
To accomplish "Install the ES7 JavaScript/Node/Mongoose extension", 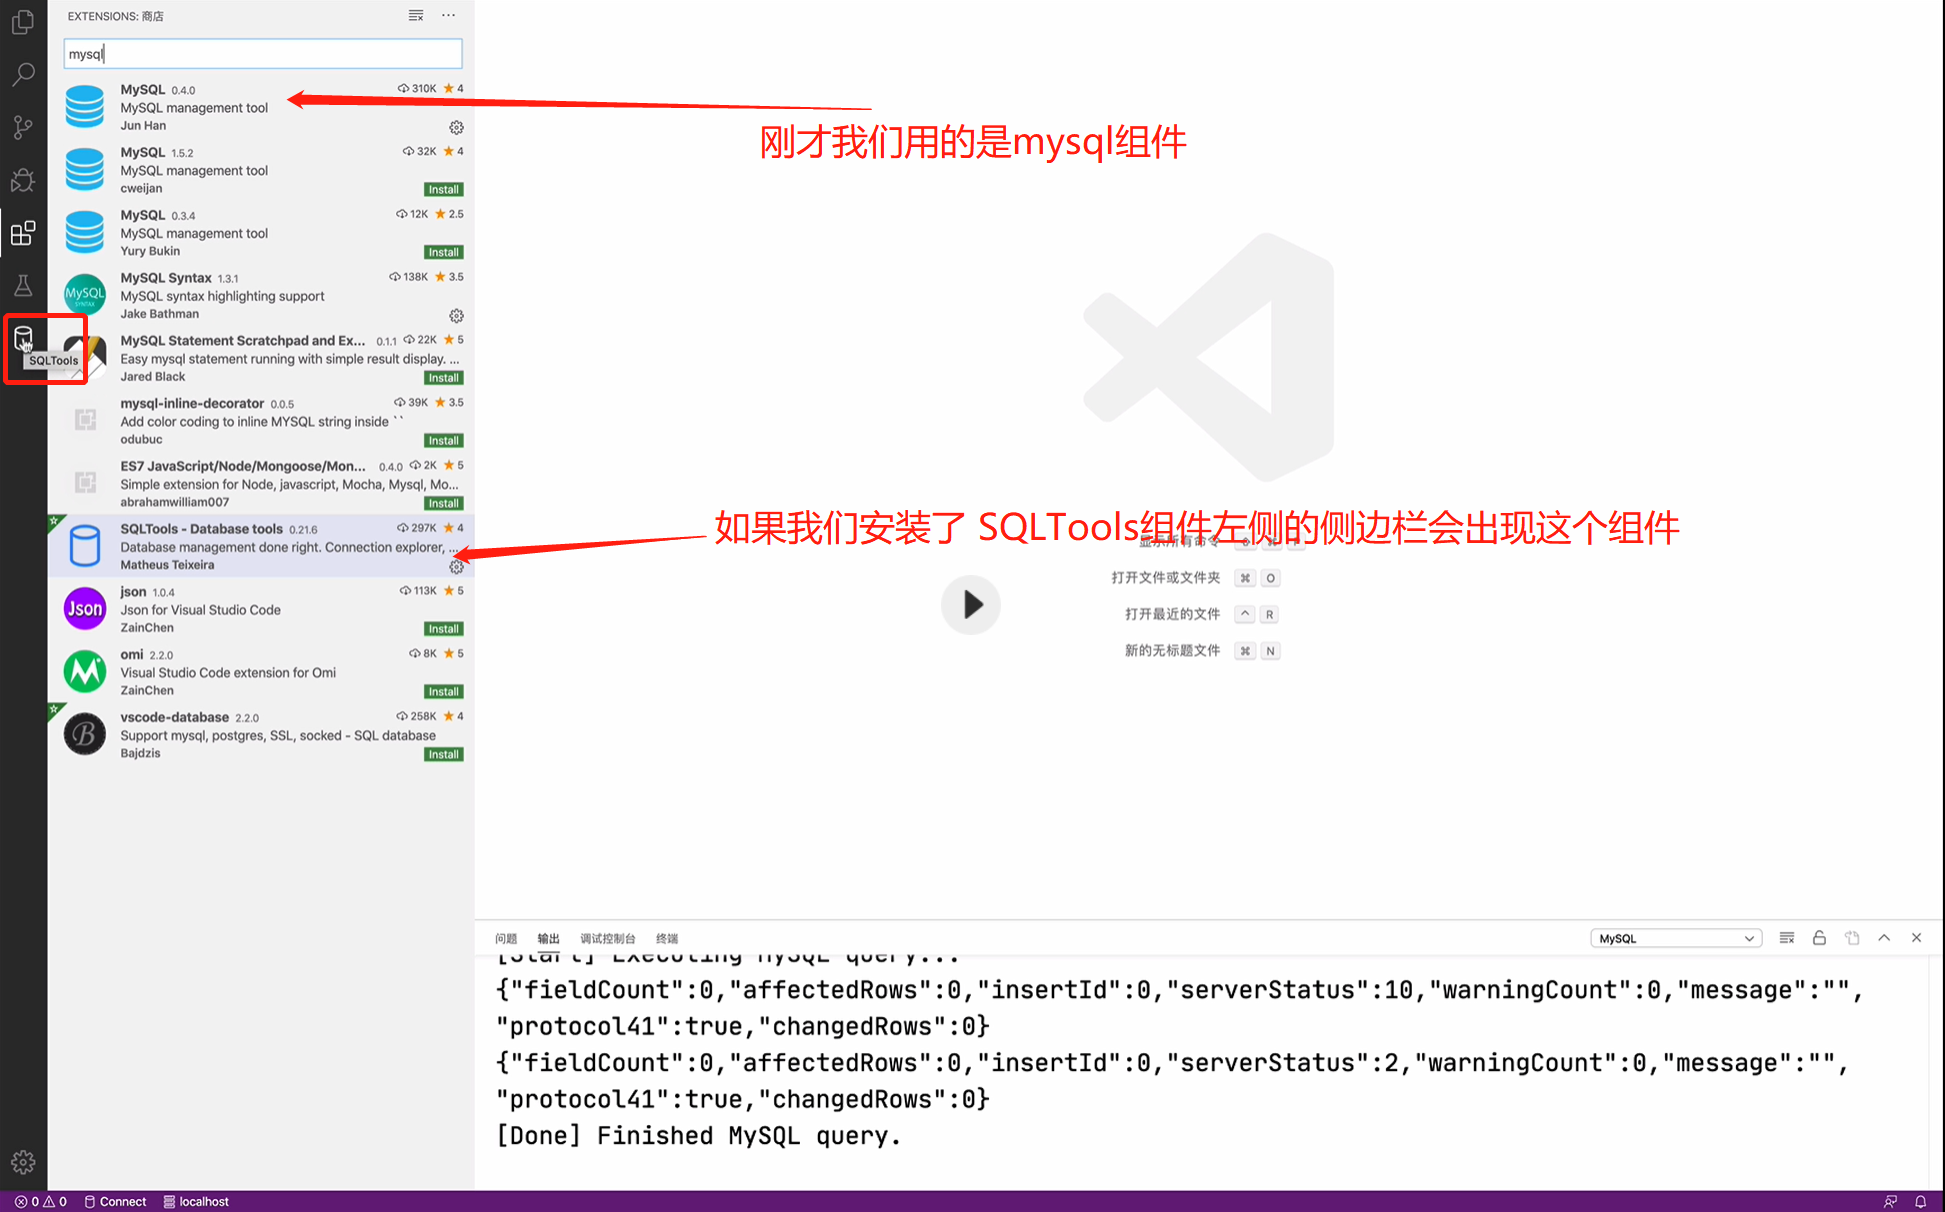I will 443,503.
